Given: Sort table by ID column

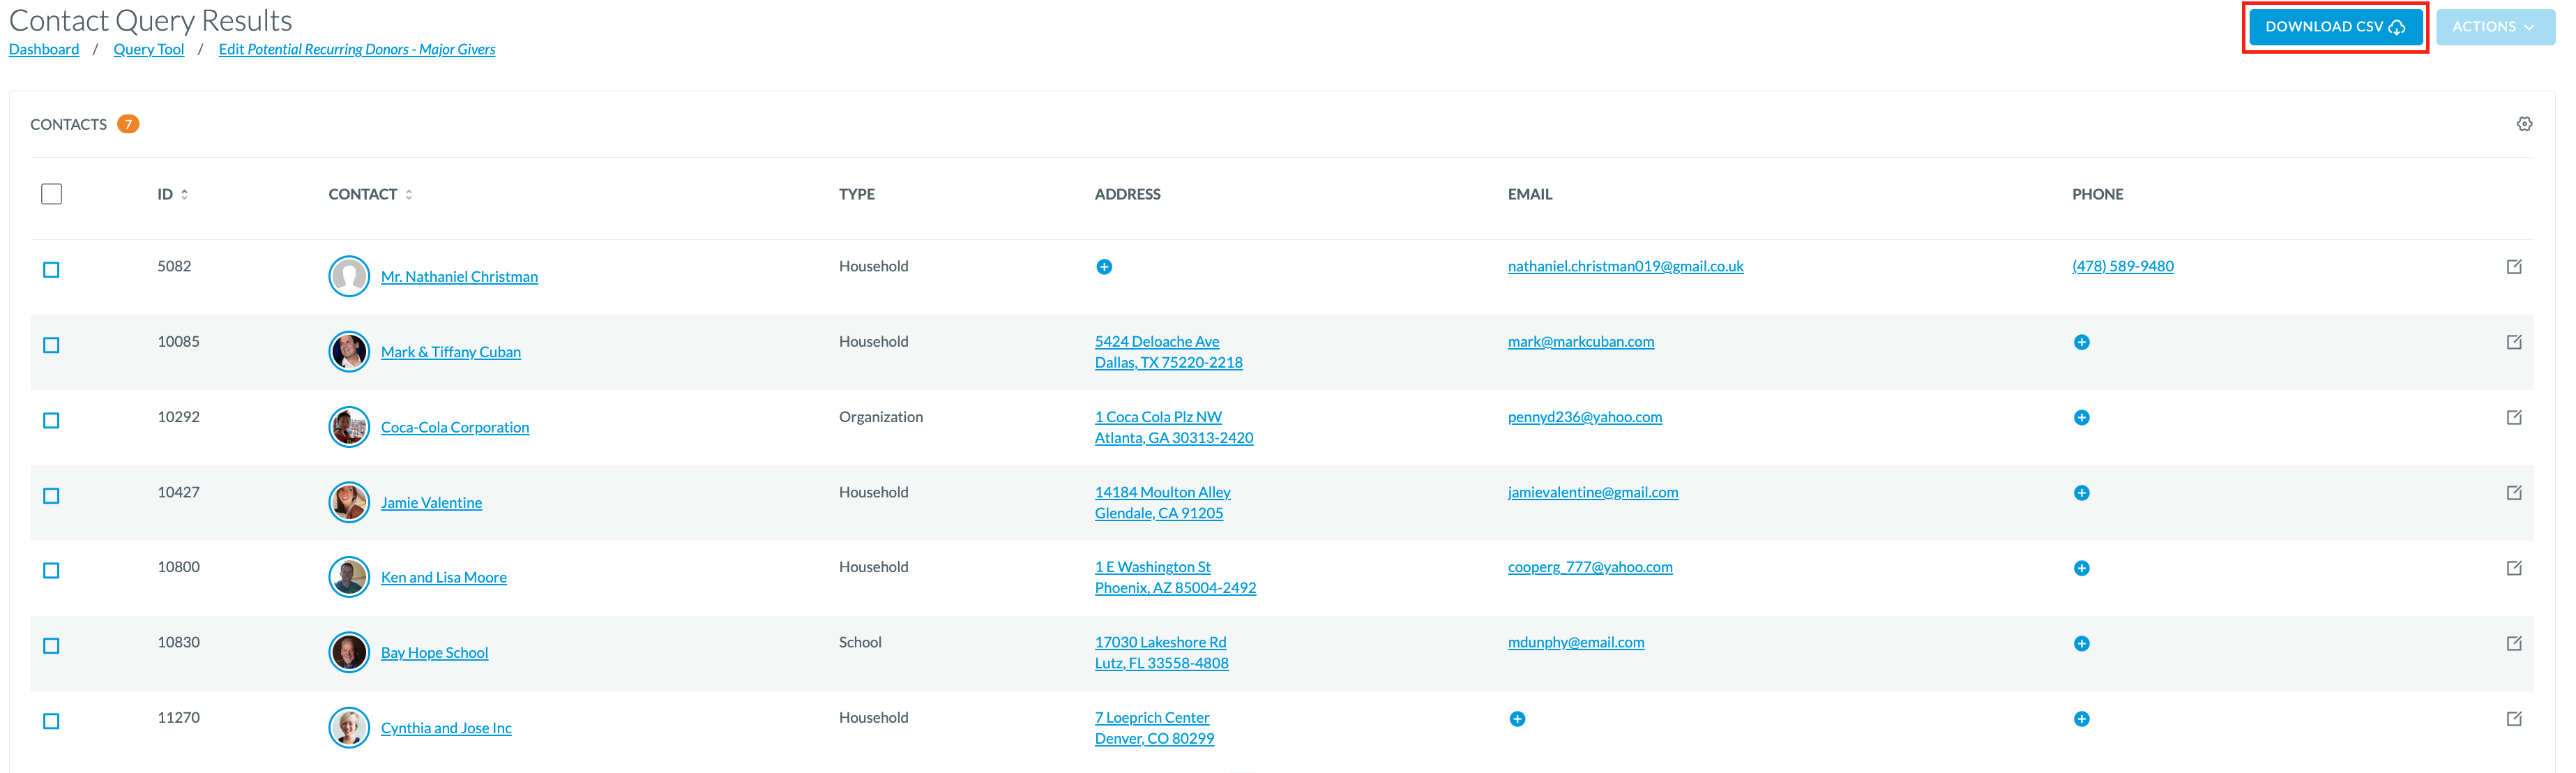Looking at the screenshot, I should [x=172, y=194].
